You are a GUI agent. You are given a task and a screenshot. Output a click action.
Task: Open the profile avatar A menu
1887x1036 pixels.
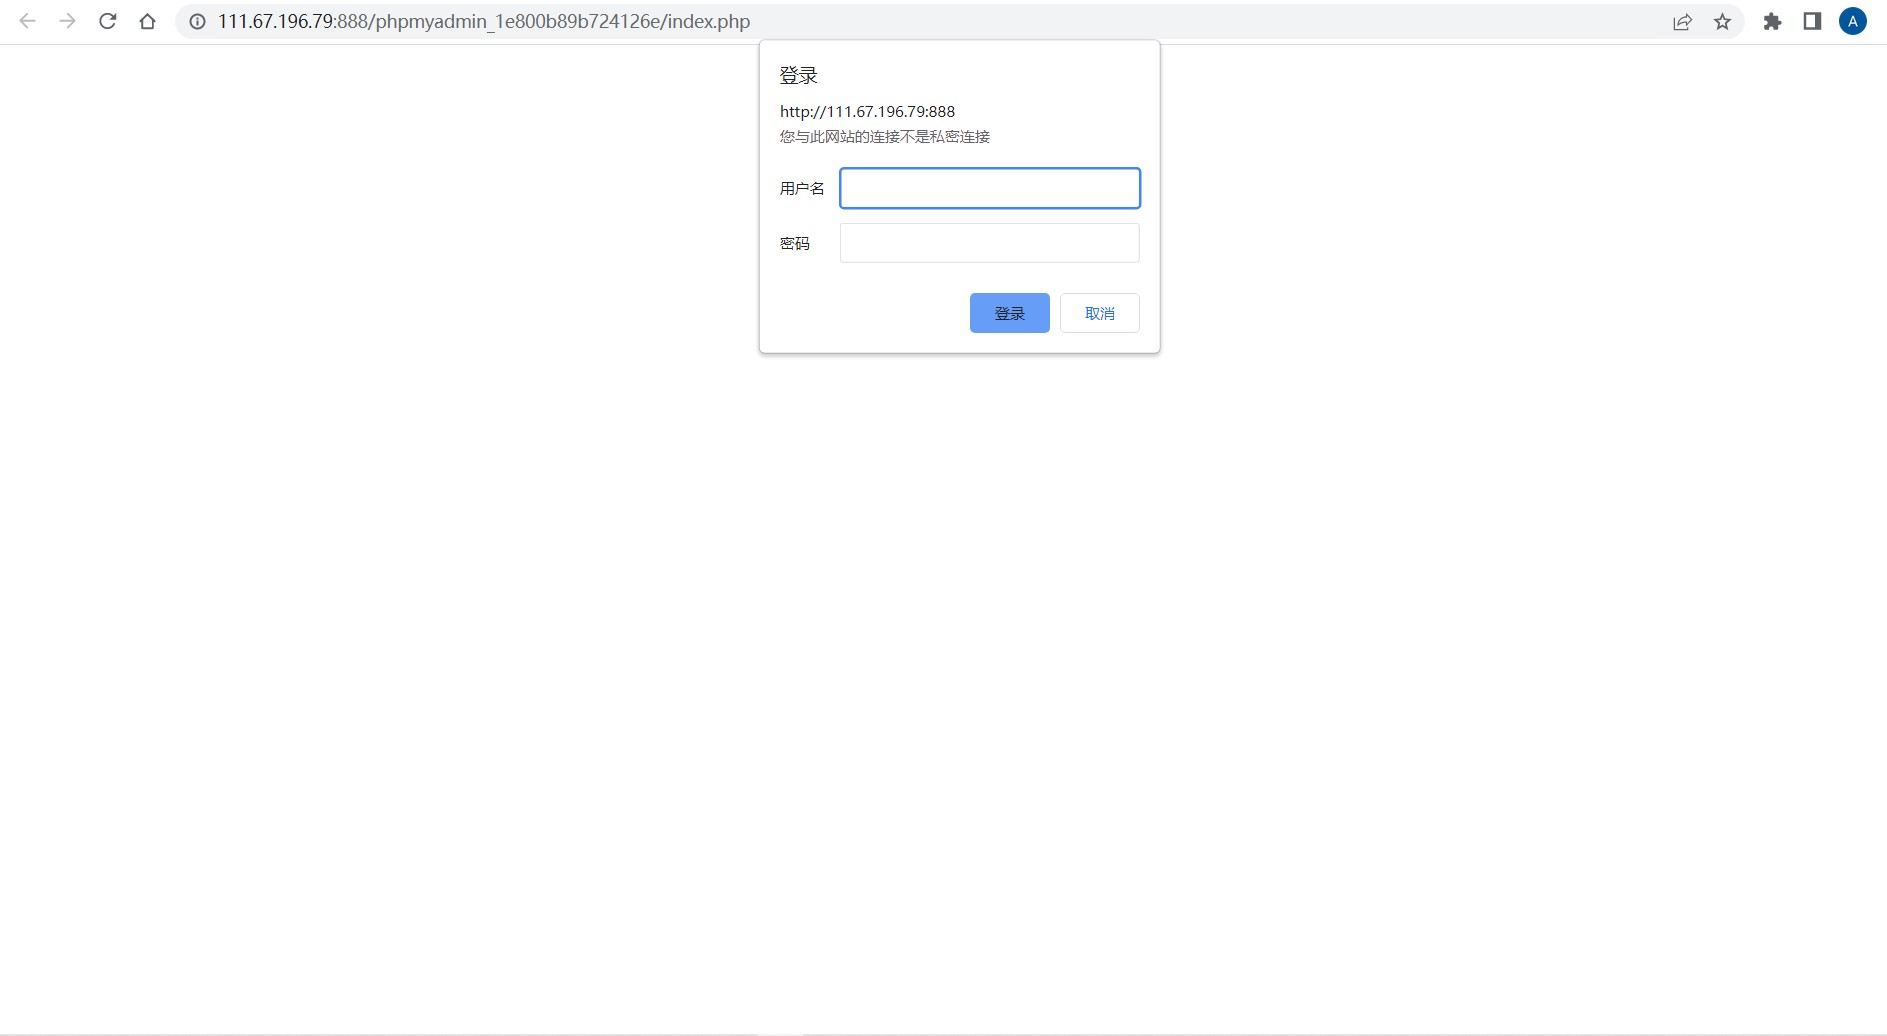tap(1853, 21)
